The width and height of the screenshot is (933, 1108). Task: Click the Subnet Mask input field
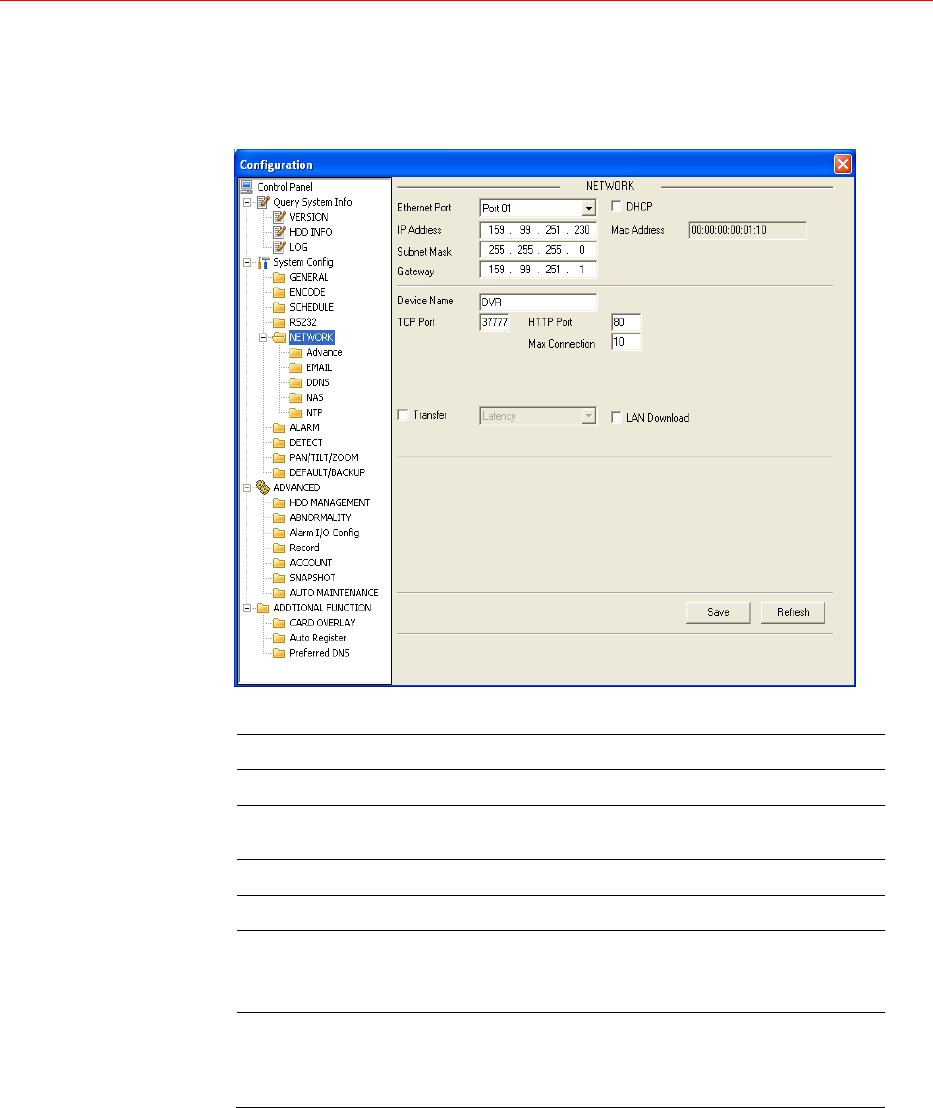[538, 250]
